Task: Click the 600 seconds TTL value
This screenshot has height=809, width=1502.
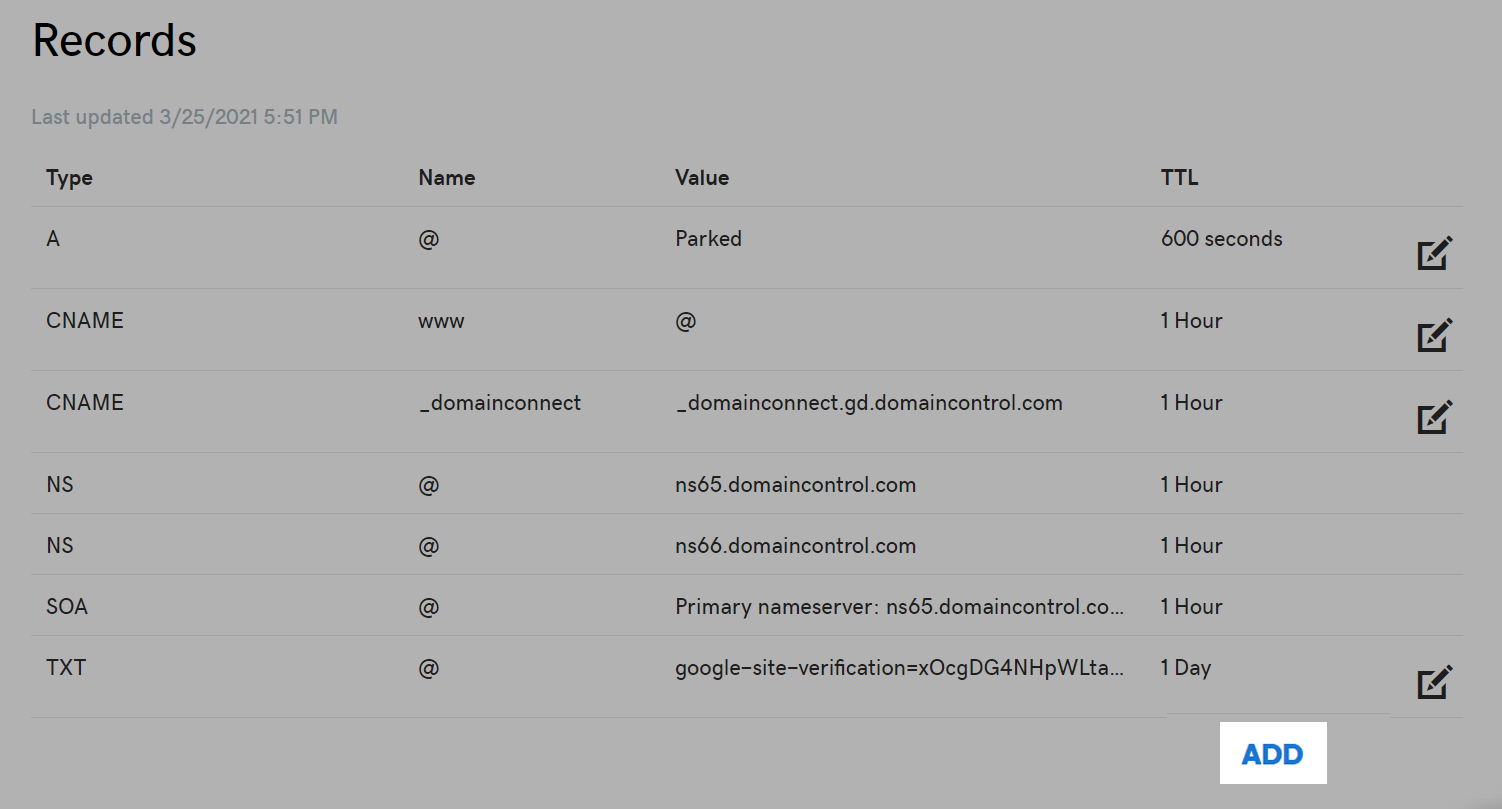Action: pos(1221,239)
